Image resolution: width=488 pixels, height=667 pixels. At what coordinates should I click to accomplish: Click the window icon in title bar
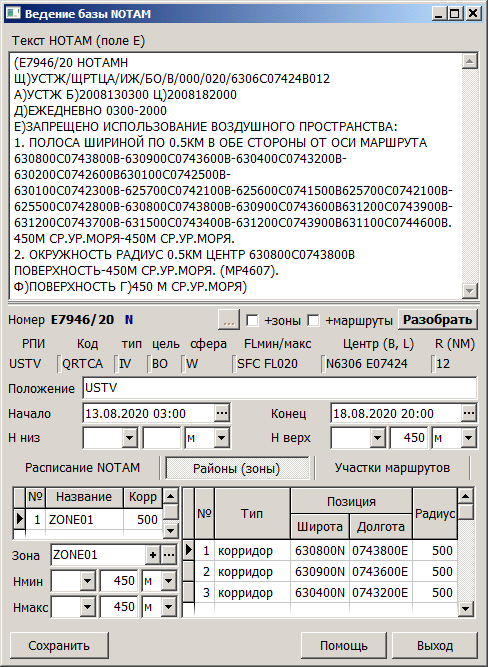(x=13, y=14)
